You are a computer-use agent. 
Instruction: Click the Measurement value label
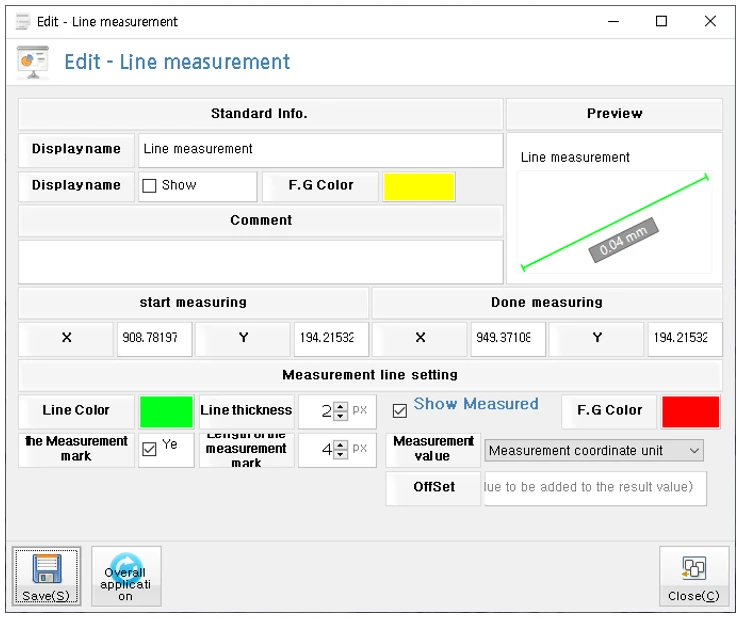[433, 449]
